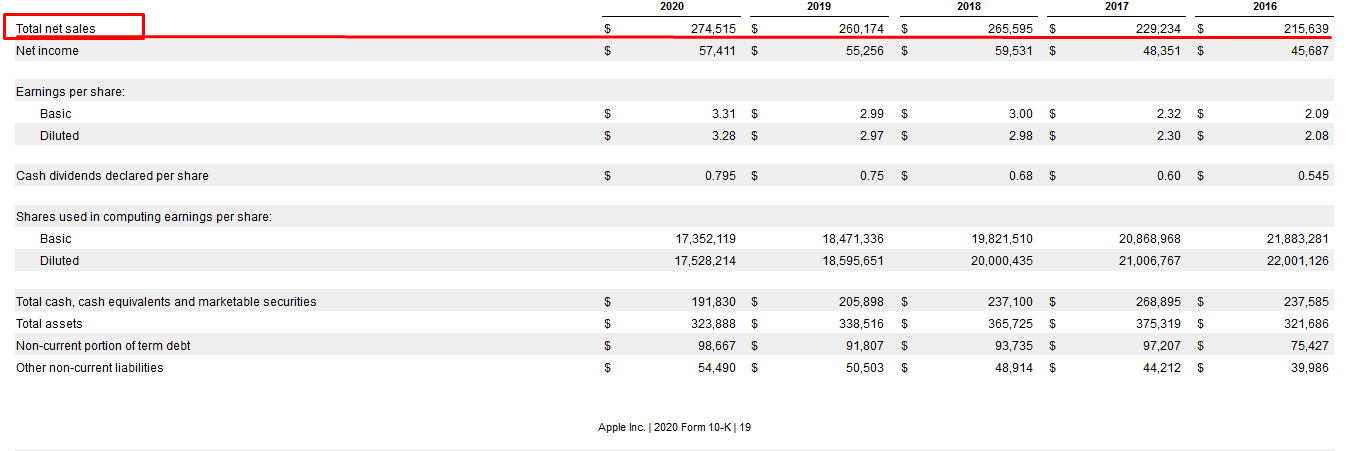Click the diluted EPS value 2.98
1349x451 pixels.
pos(1021,136)
